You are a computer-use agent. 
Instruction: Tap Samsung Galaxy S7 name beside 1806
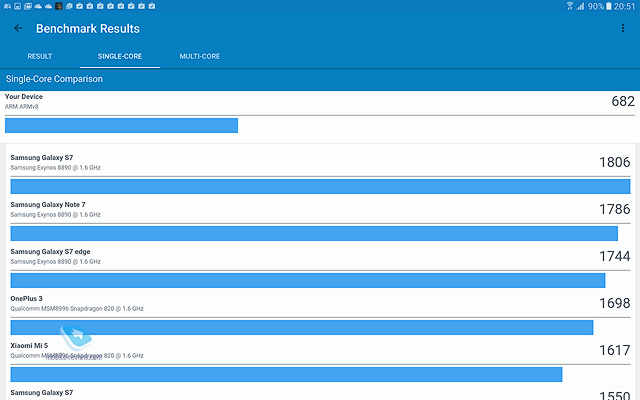point(42,158)
